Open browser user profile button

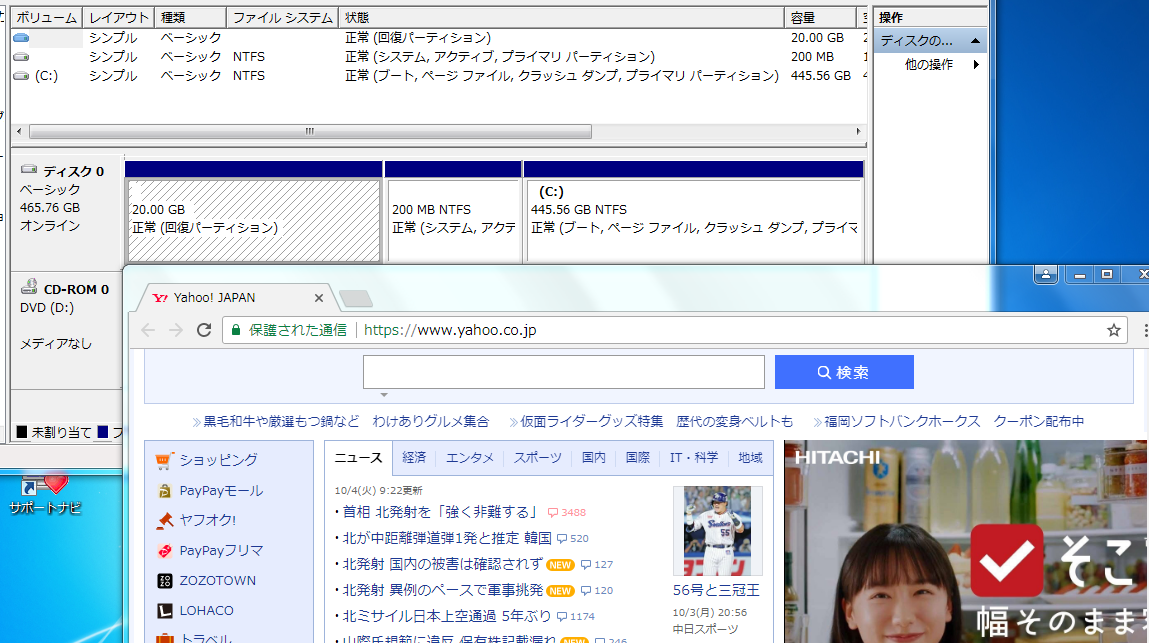pos(1046,274)
